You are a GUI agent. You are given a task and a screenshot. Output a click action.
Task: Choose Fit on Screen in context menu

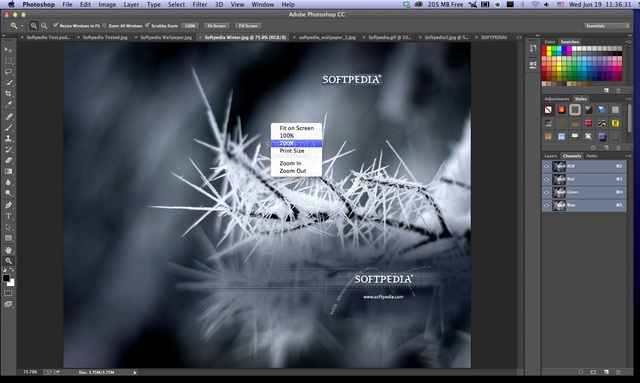(296, 128)
